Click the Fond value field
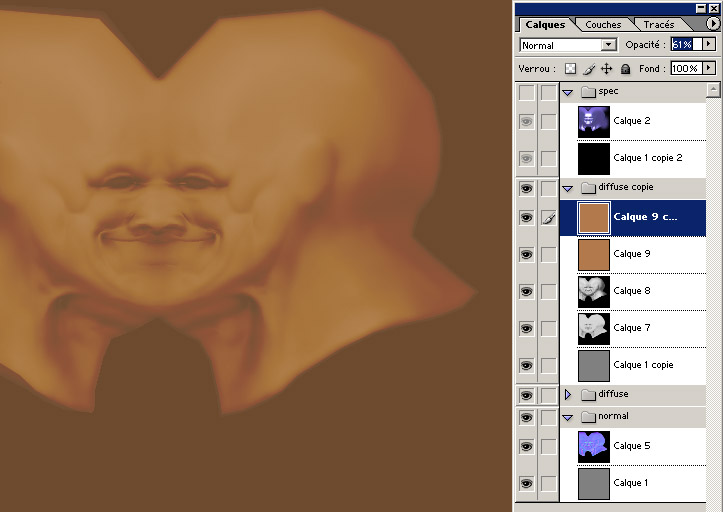This screenshot has height=512, width=723. pos(687,68)
